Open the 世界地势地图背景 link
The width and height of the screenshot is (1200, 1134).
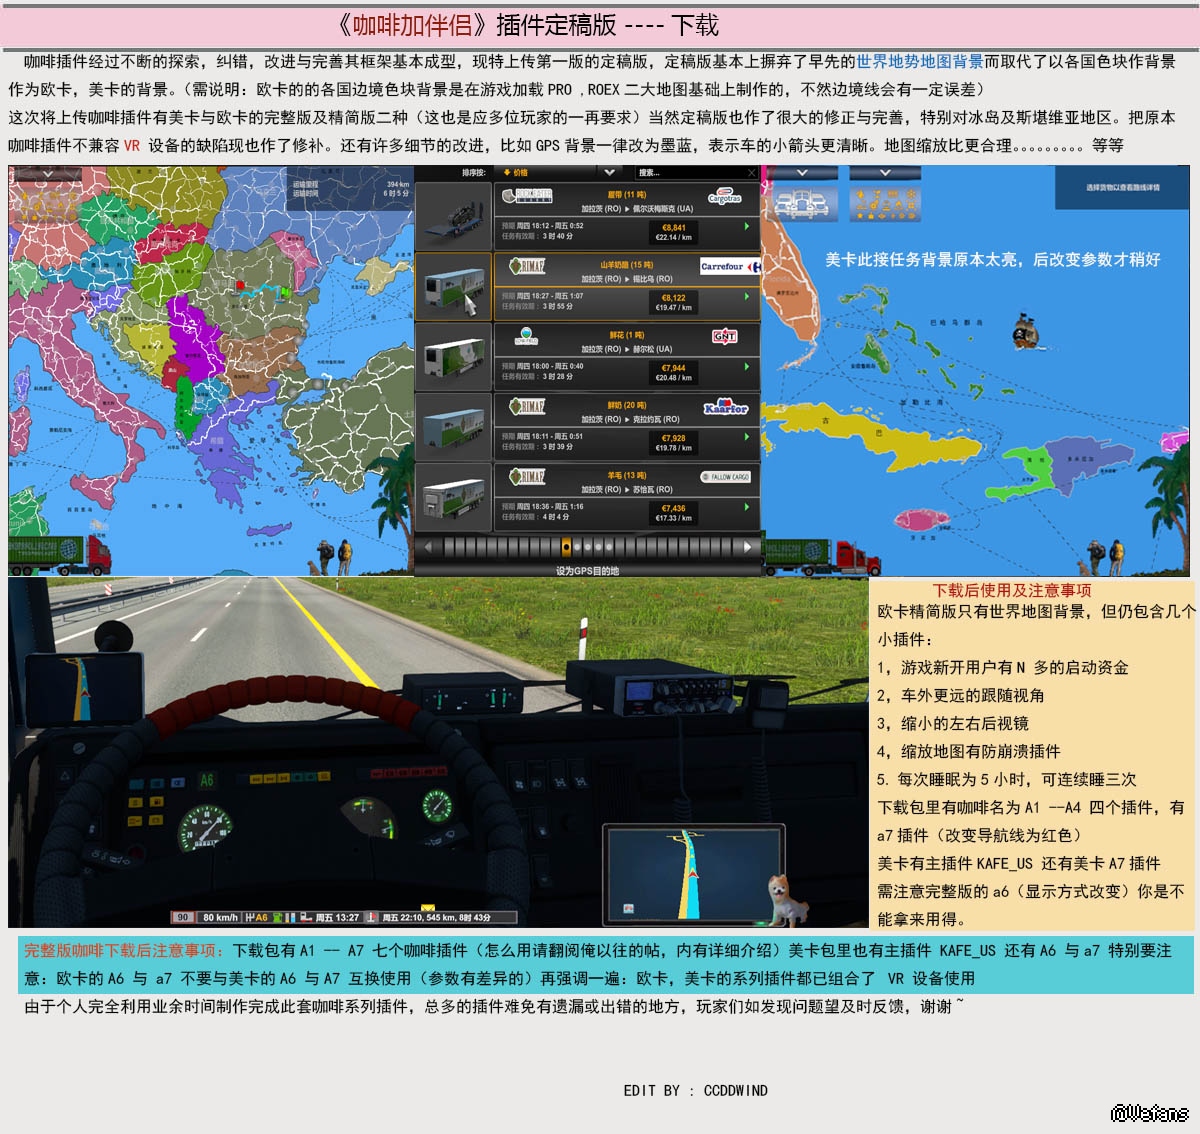pos(919,62)
